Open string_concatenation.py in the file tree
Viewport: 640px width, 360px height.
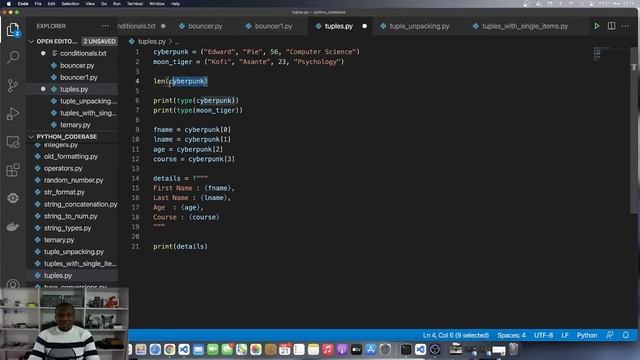pos(80,204)
